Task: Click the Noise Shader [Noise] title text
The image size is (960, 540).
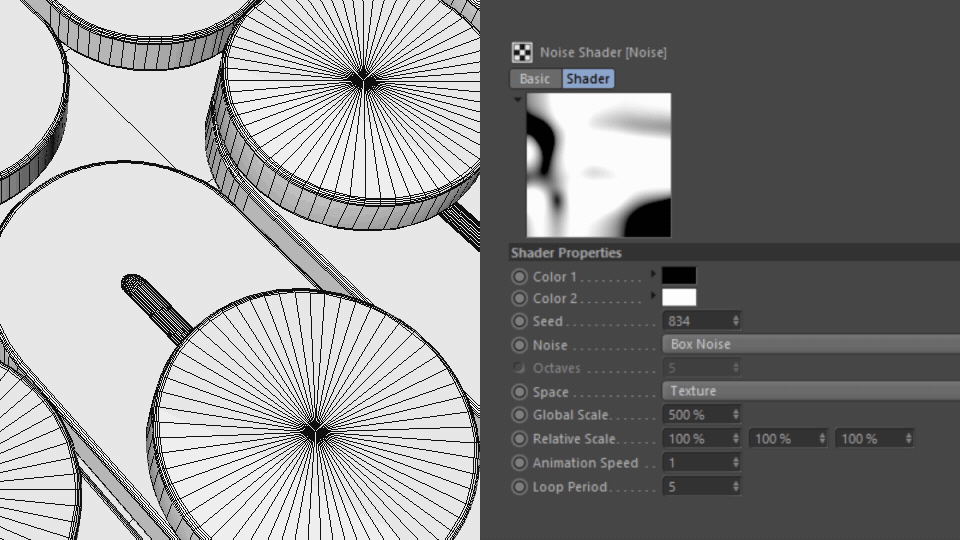Action: (x=603, y=53)
